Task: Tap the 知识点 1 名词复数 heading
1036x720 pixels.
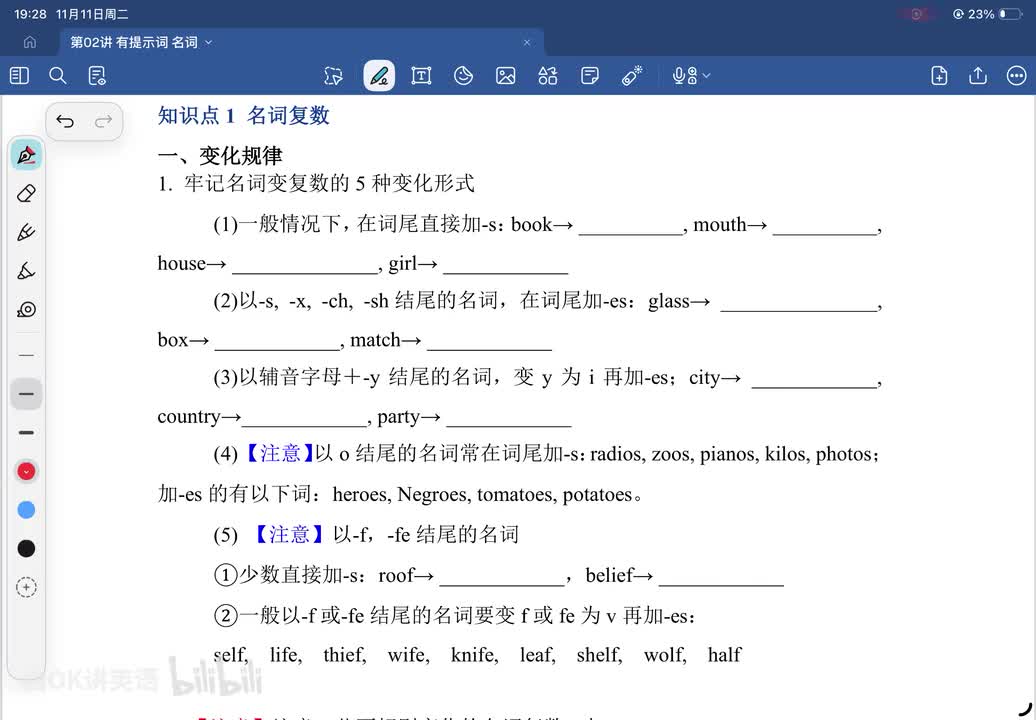Action: (243, 116)
